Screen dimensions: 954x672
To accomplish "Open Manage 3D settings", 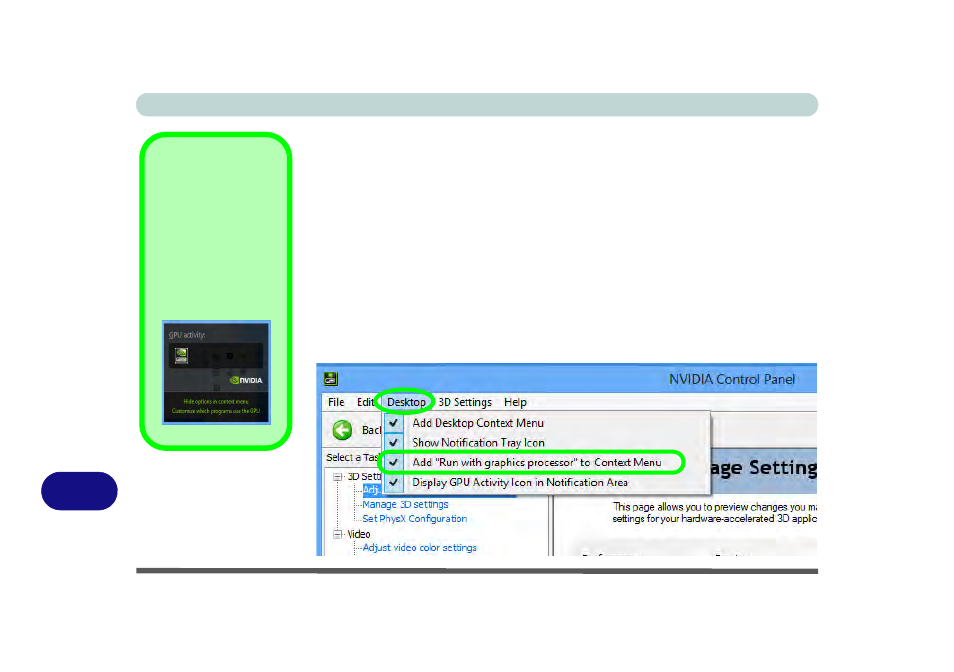I will coord(405,504).
